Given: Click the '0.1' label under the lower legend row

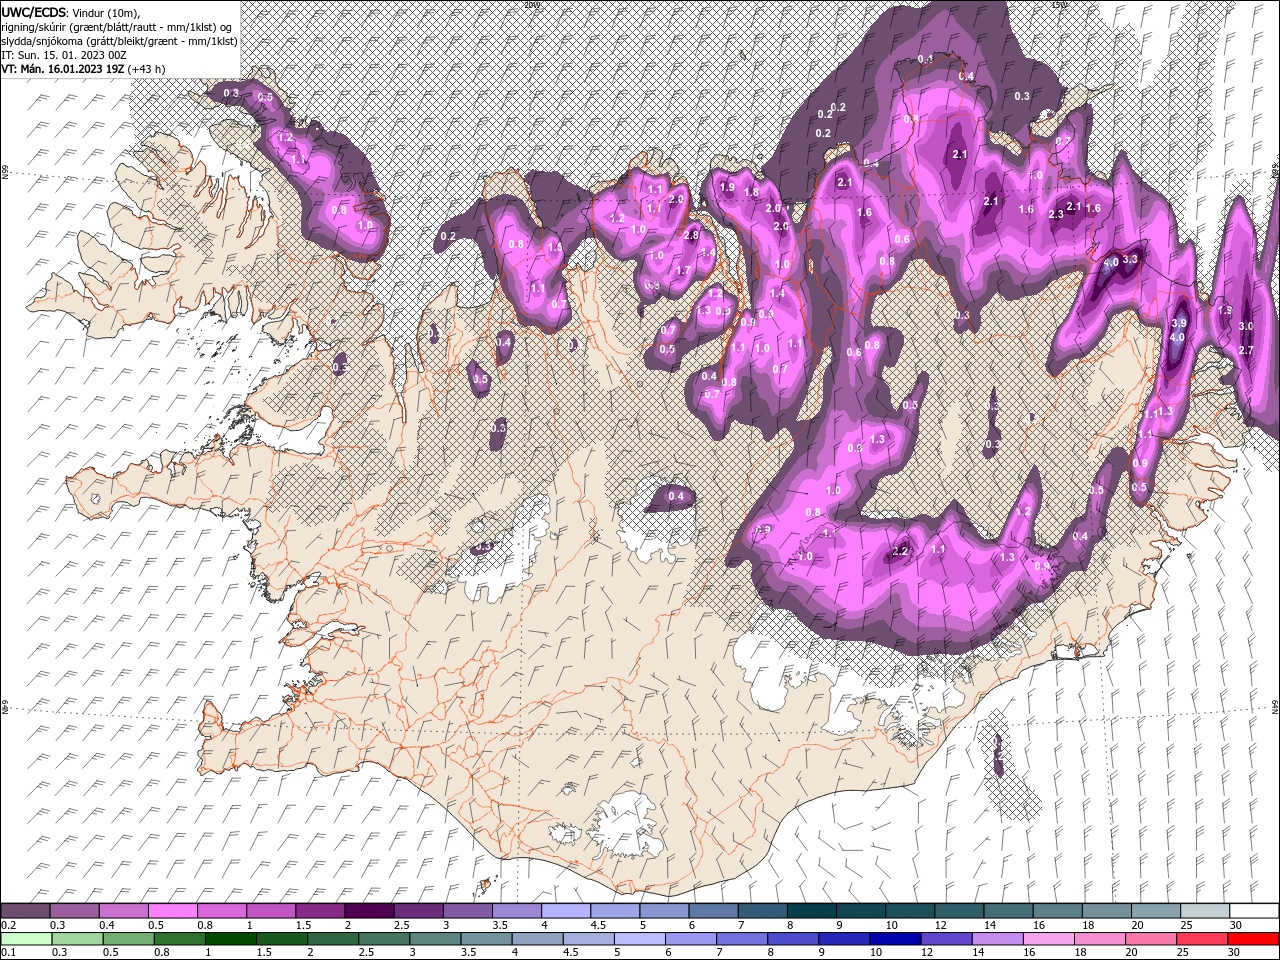Looking at the screenshot, I should [x=8, y=952].
